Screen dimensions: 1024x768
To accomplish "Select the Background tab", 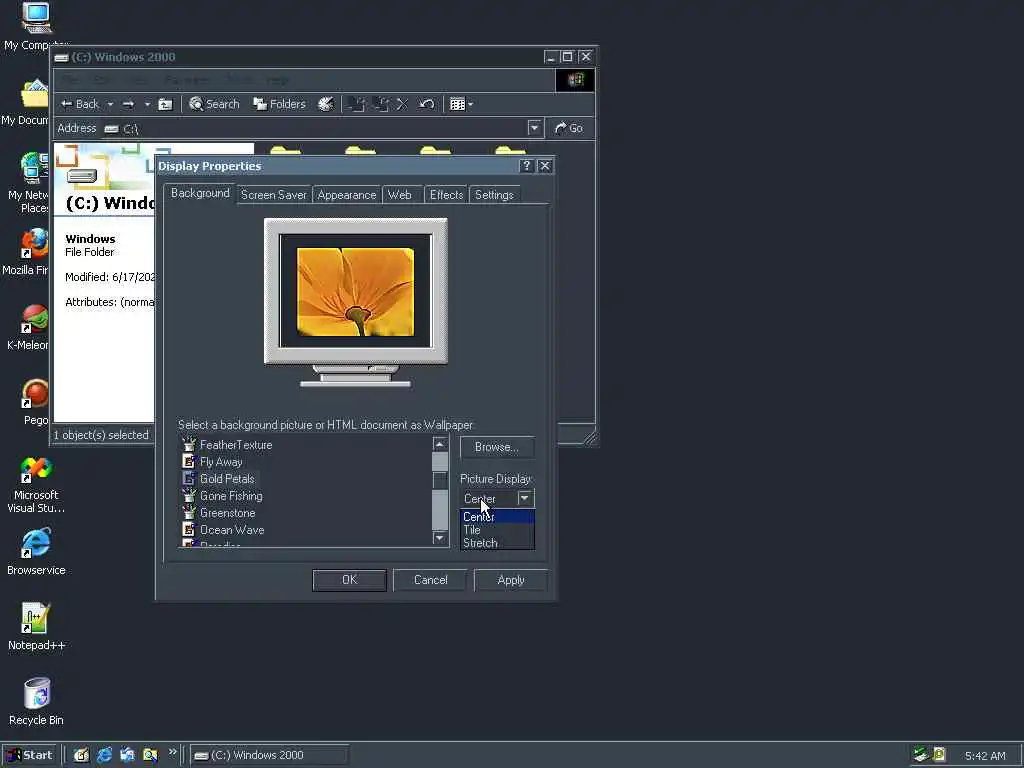I will [x=200, y=193].
